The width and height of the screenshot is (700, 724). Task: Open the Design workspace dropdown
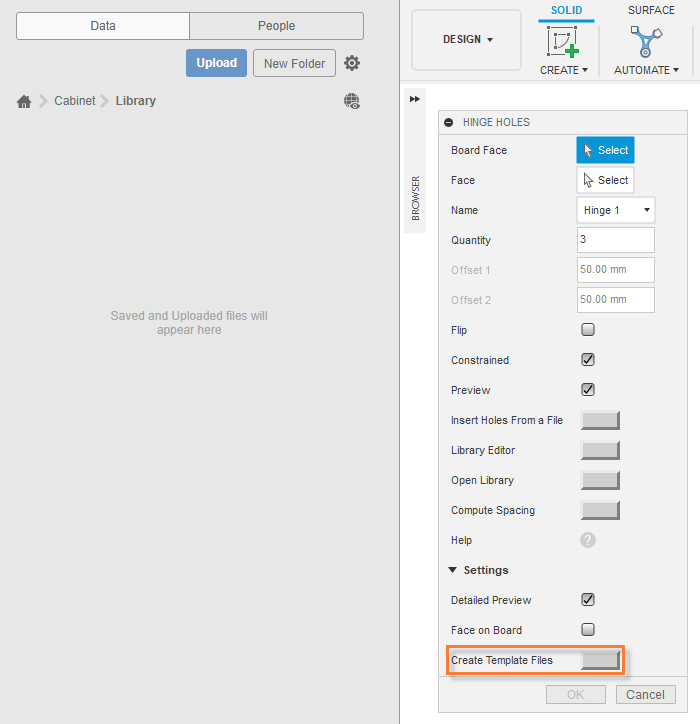click(x=467, y=40)
